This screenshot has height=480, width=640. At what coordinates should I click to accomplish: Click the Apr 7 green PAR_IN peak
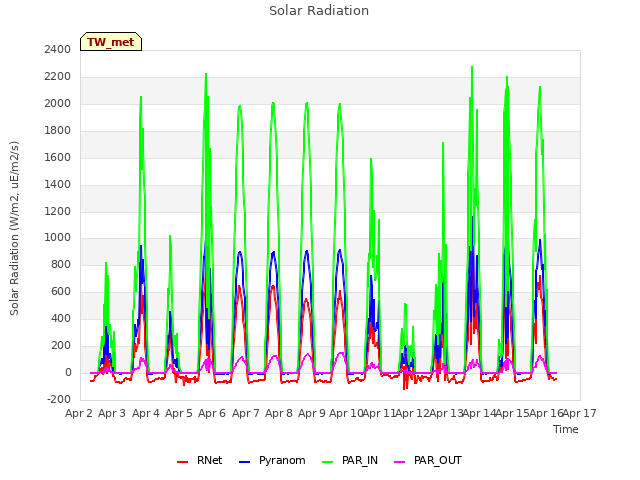tap(240, 106)
